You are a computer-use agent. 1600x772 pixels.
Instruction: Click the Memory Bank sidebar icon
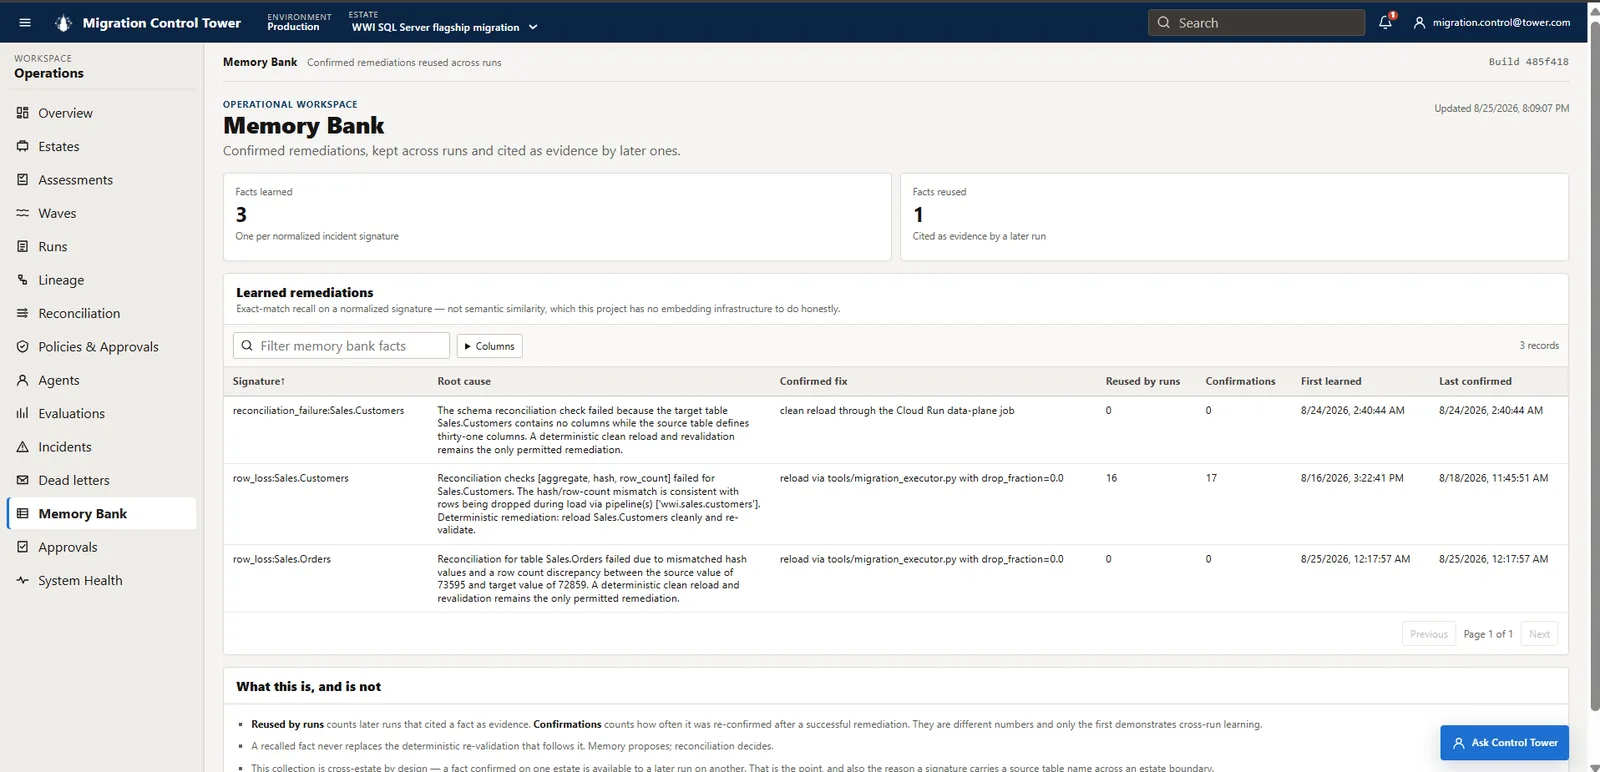click(22, 513)
